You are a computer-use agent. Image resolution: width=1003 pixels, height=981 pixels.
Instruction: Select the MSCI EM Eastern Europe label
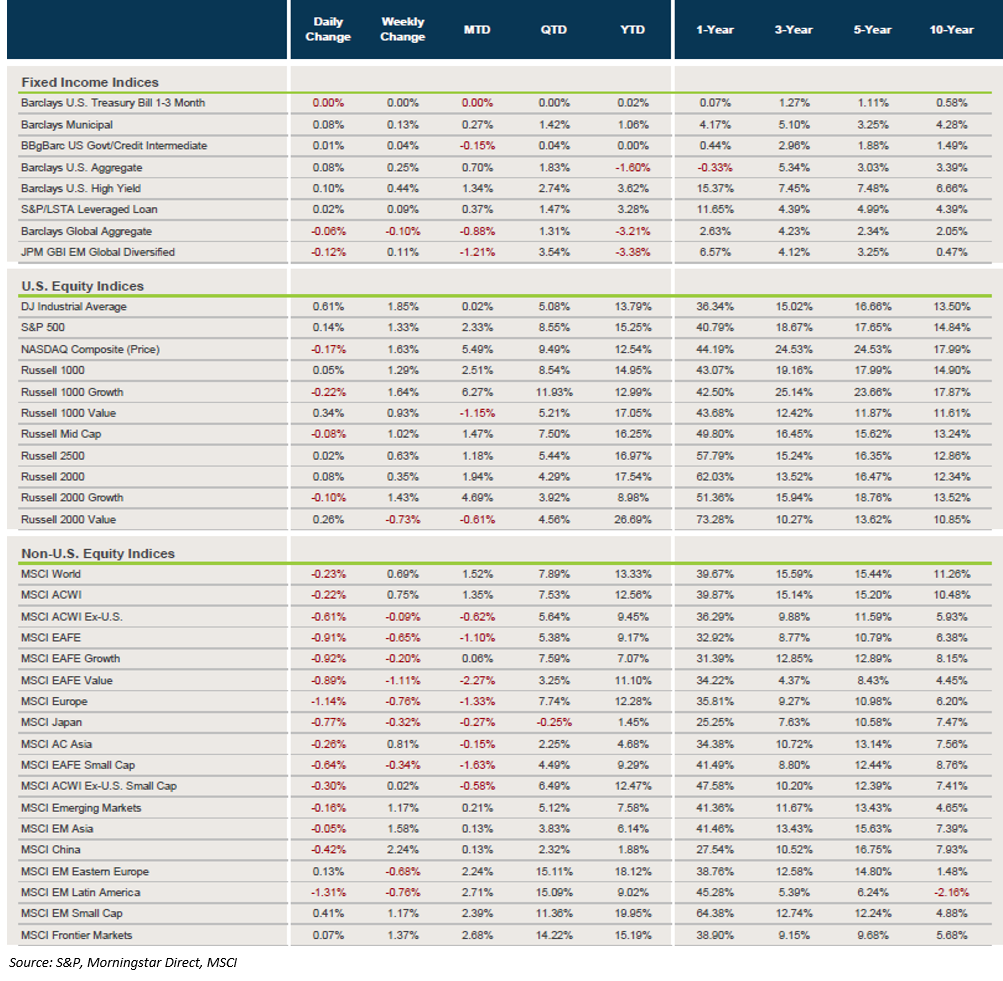[84, 872]
